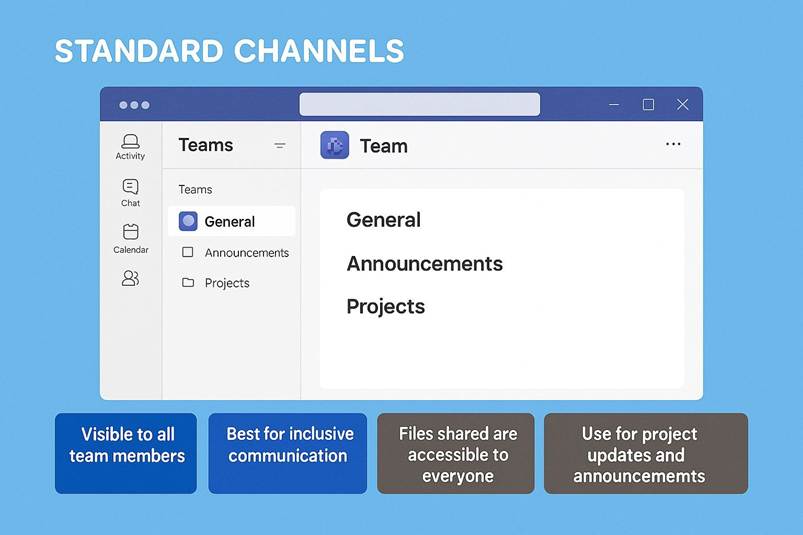
Task: Click the blue 'Visible to all team members' box
Action: tap(126, 453)
